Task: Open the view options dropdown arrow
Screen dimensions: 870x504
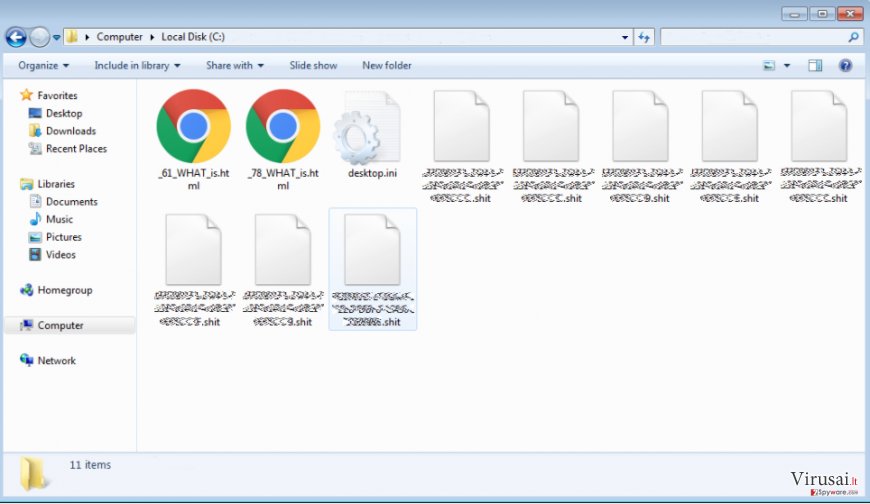Action: [787, 65]
